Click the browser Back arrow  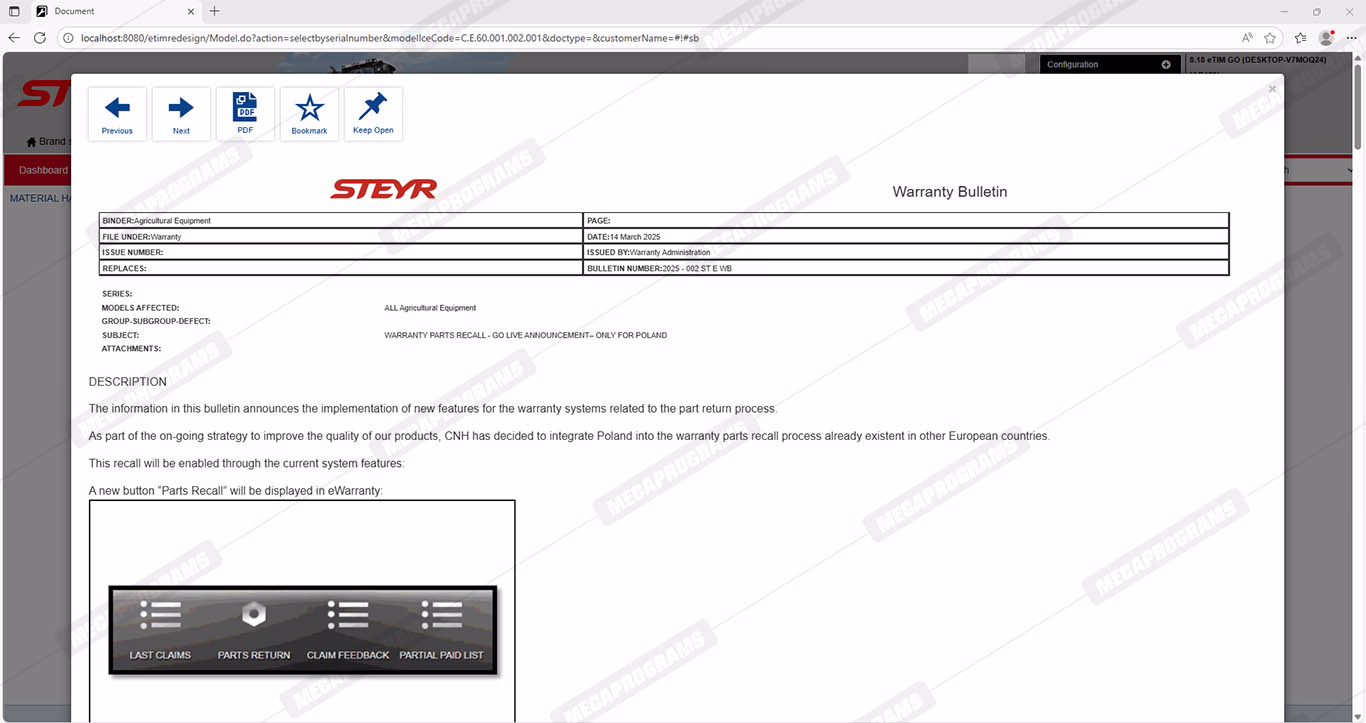coord(14,38)
